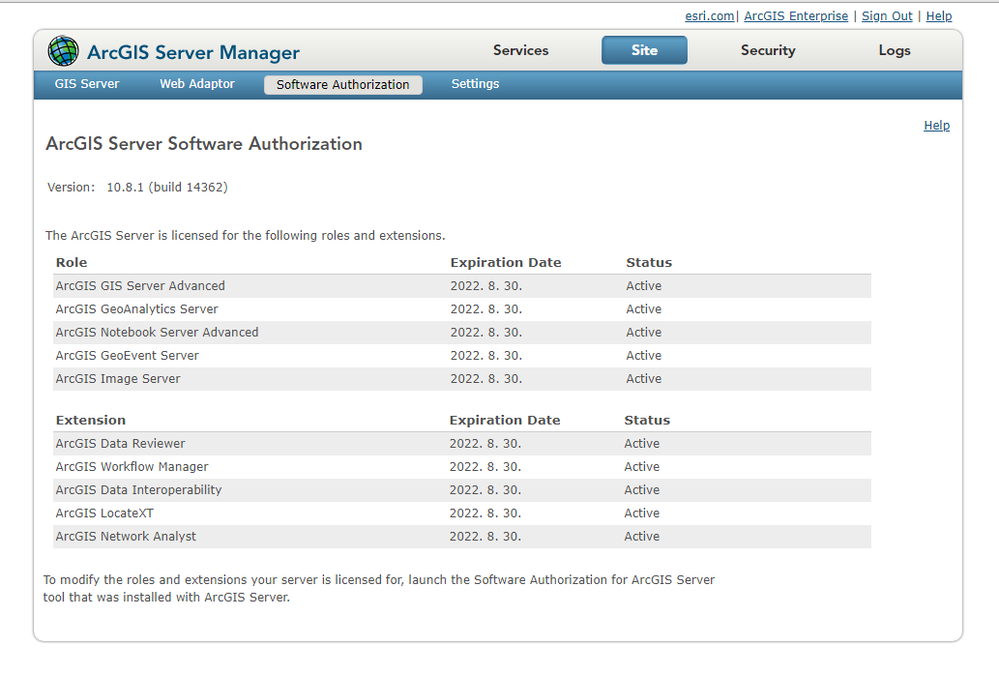This screenshot has width=999, height=674.
Task: Open the Settings subtab
Action: click(x=475, y=85)
